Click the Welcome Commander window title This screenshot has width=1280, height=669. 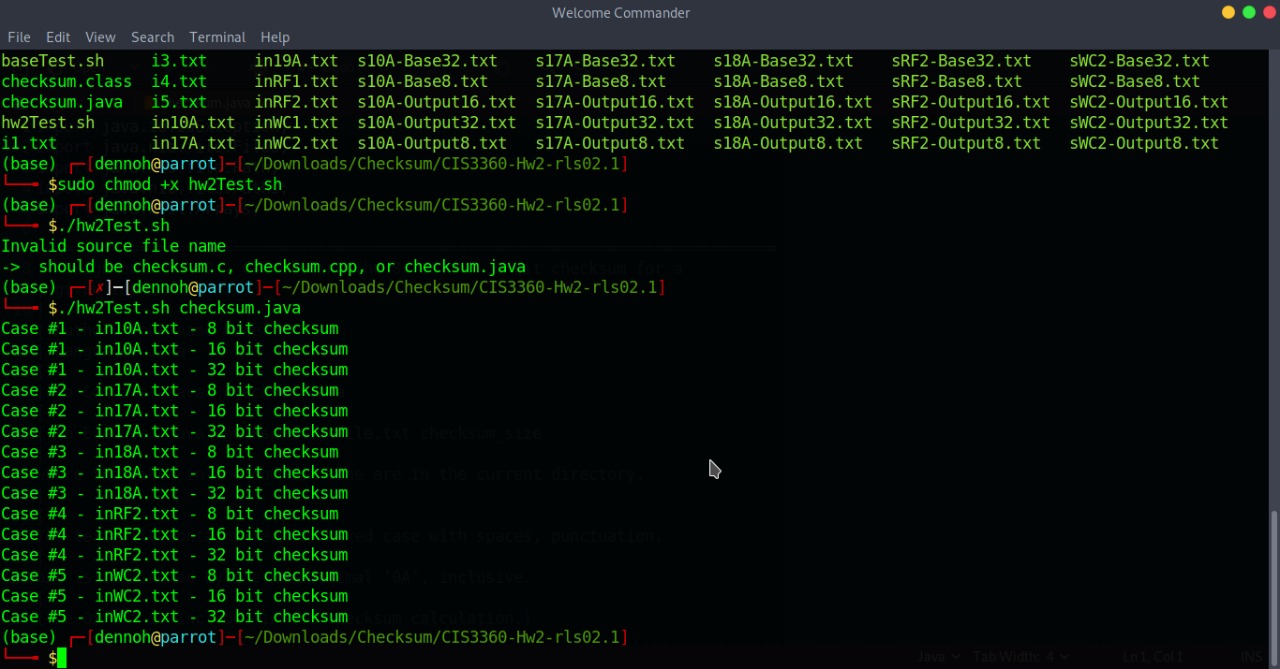point(620,13)
